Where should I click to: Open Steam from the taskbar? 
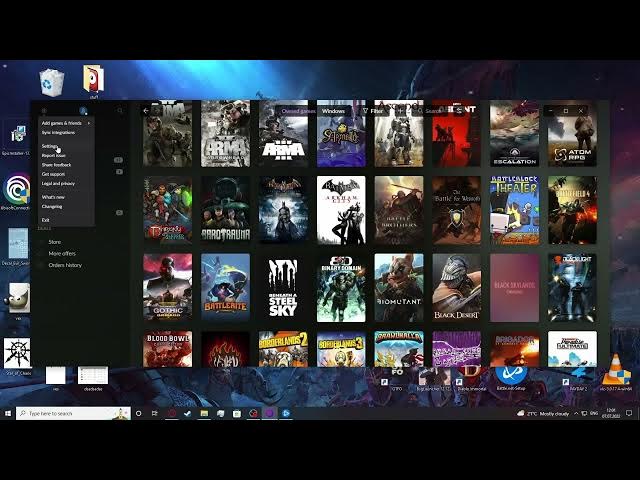click(x=187, y=413)
